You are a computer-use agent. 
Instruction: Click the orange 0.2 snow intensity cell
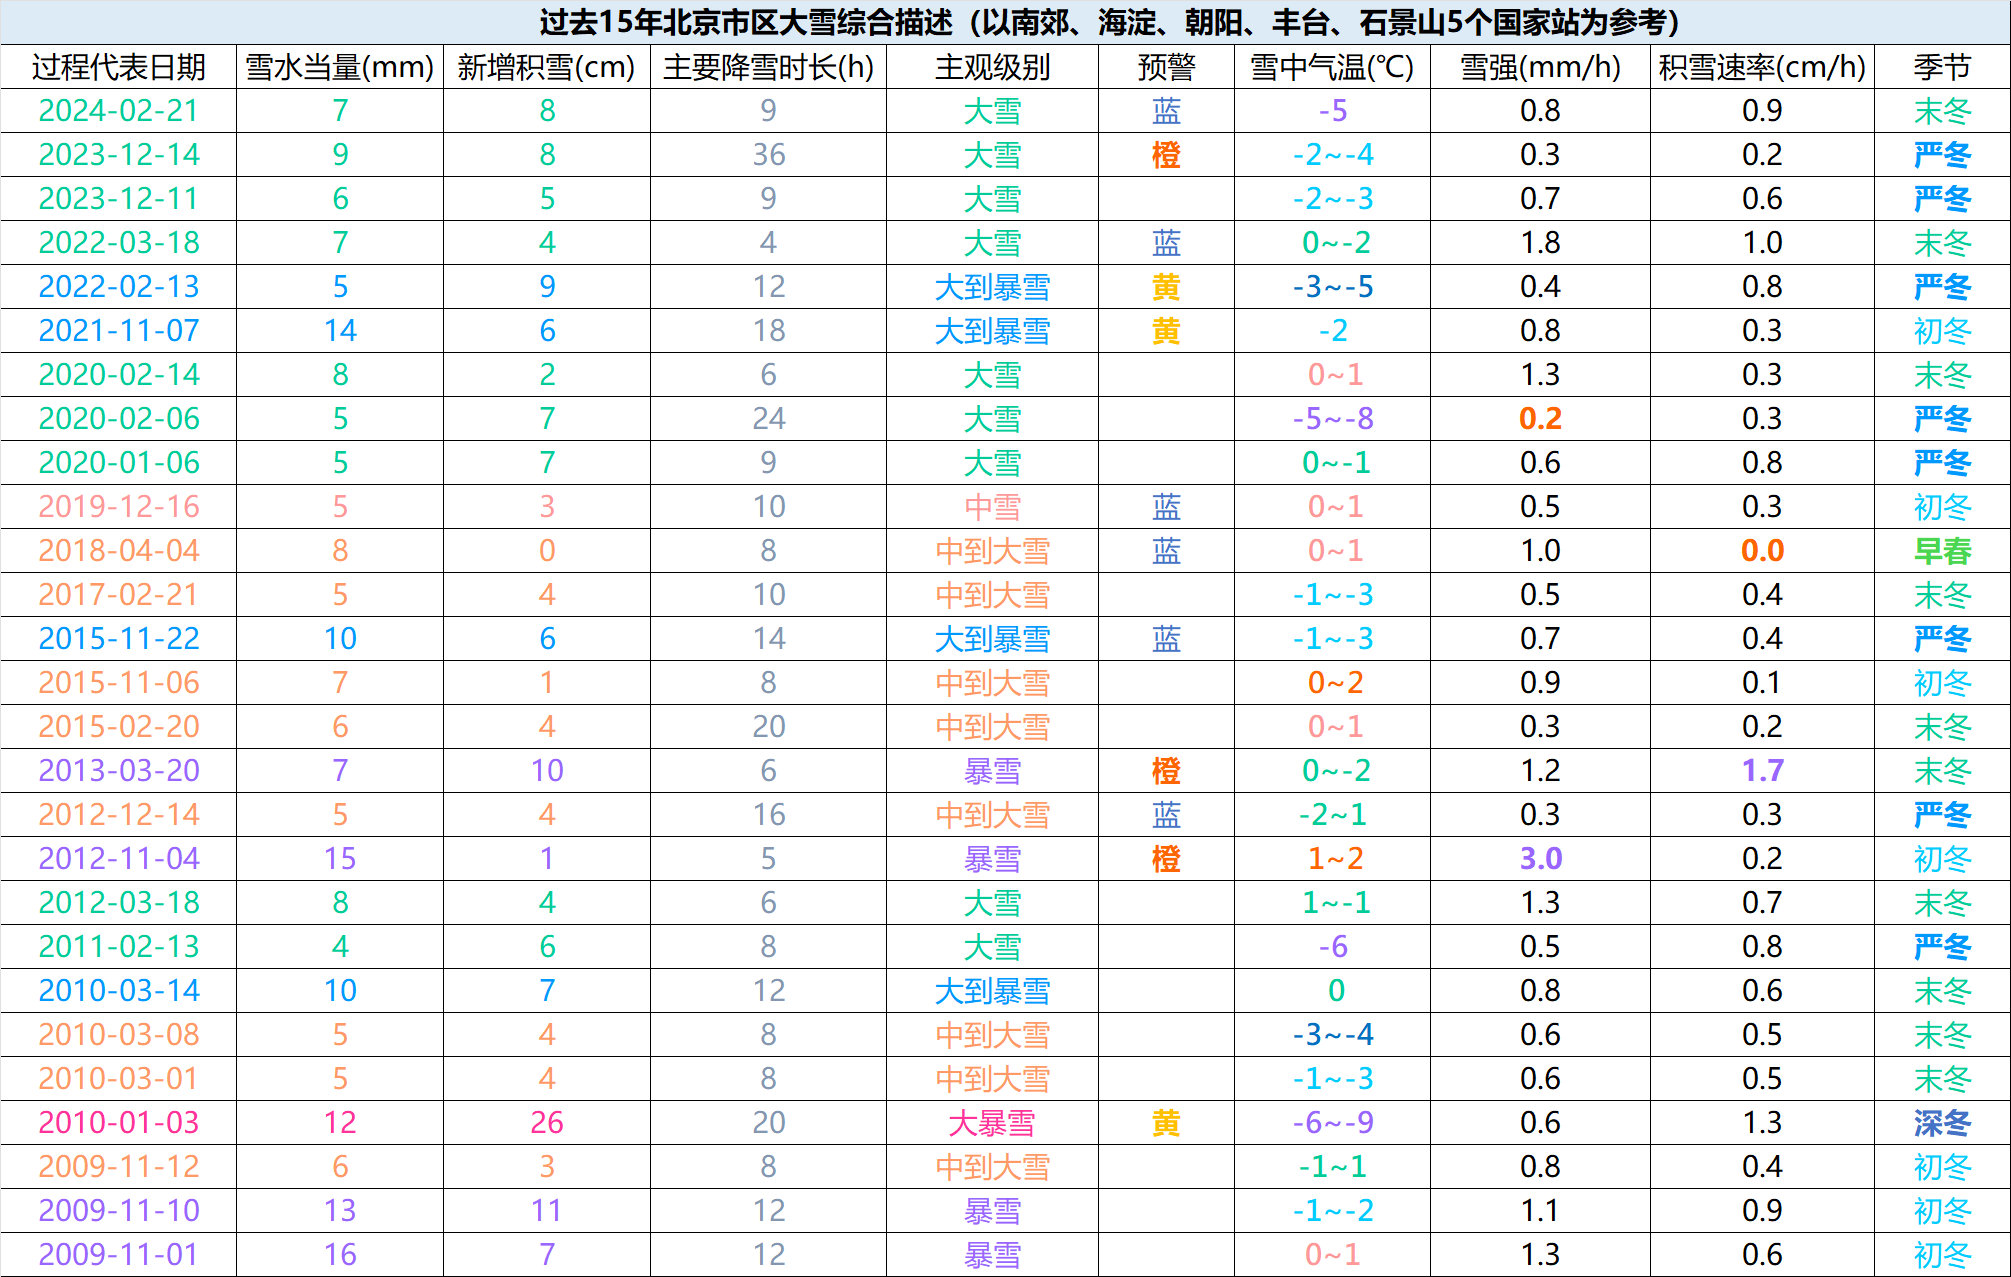tap(1540, 419)
